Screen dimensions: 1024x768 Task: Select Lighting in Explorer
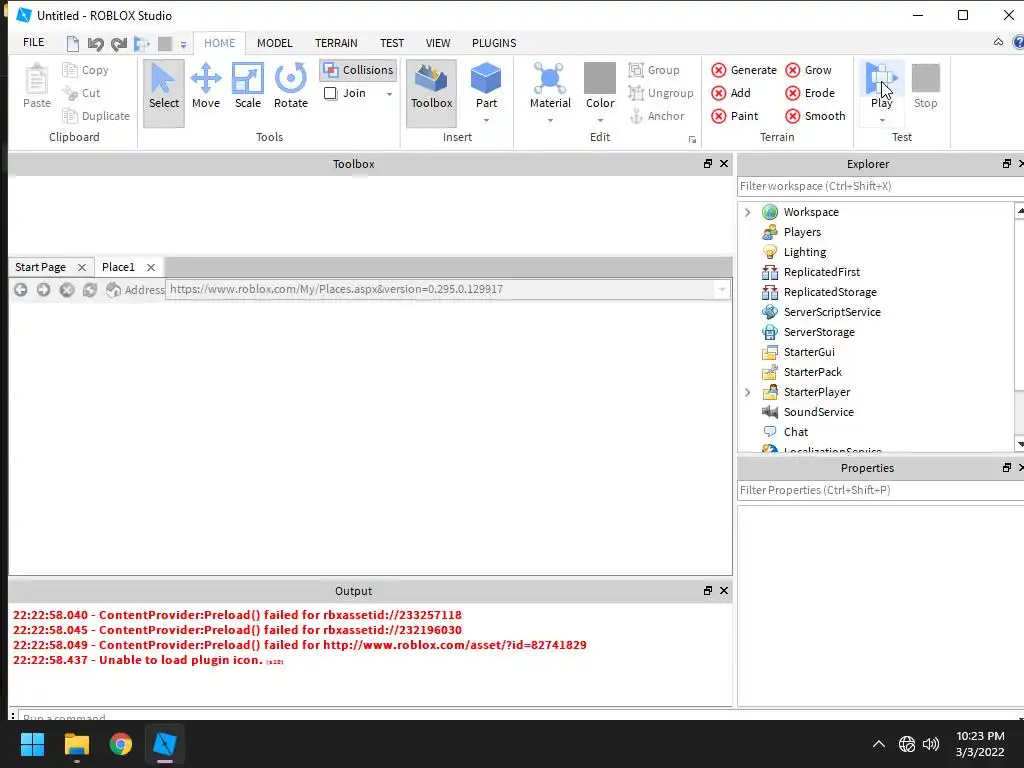coord(805,252)
